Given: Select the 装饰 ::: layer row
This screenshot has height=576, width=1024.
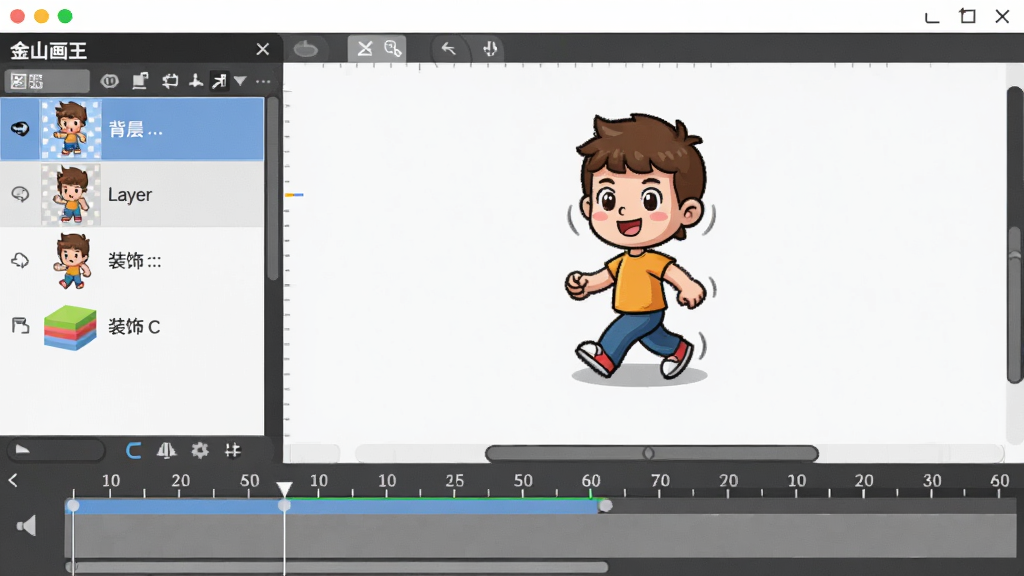Looking at the screenshot, I should coord(132,261).
